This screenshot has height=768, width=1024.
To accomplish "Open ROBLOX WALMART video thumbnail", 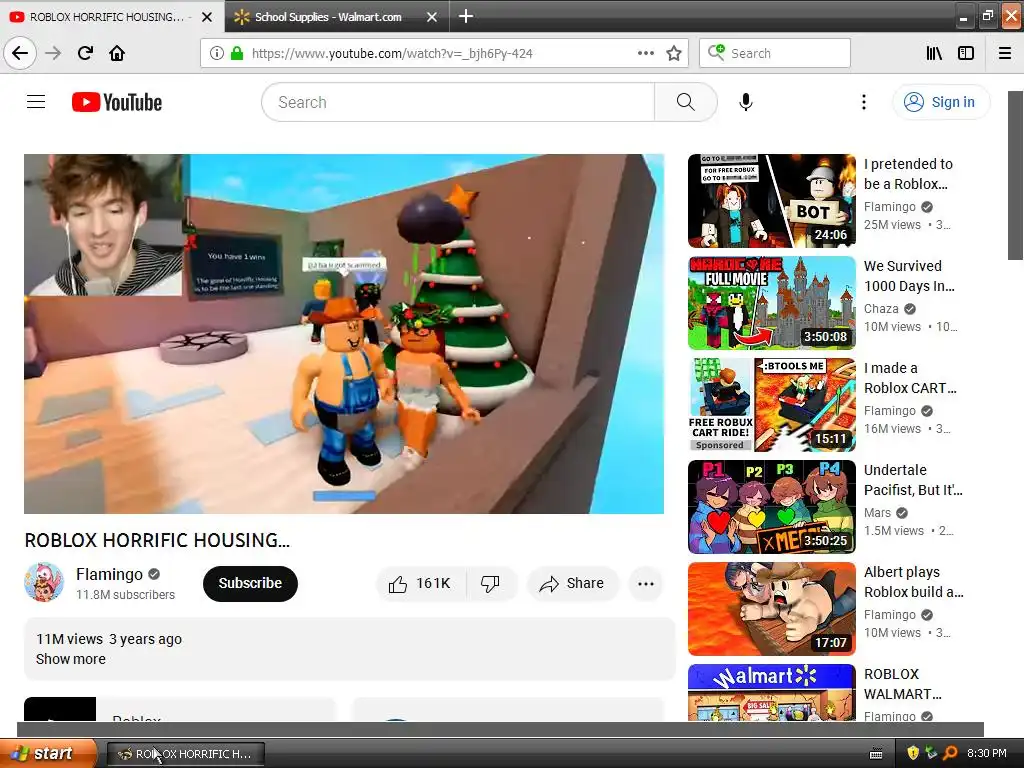I will click(x=772, y=693).
